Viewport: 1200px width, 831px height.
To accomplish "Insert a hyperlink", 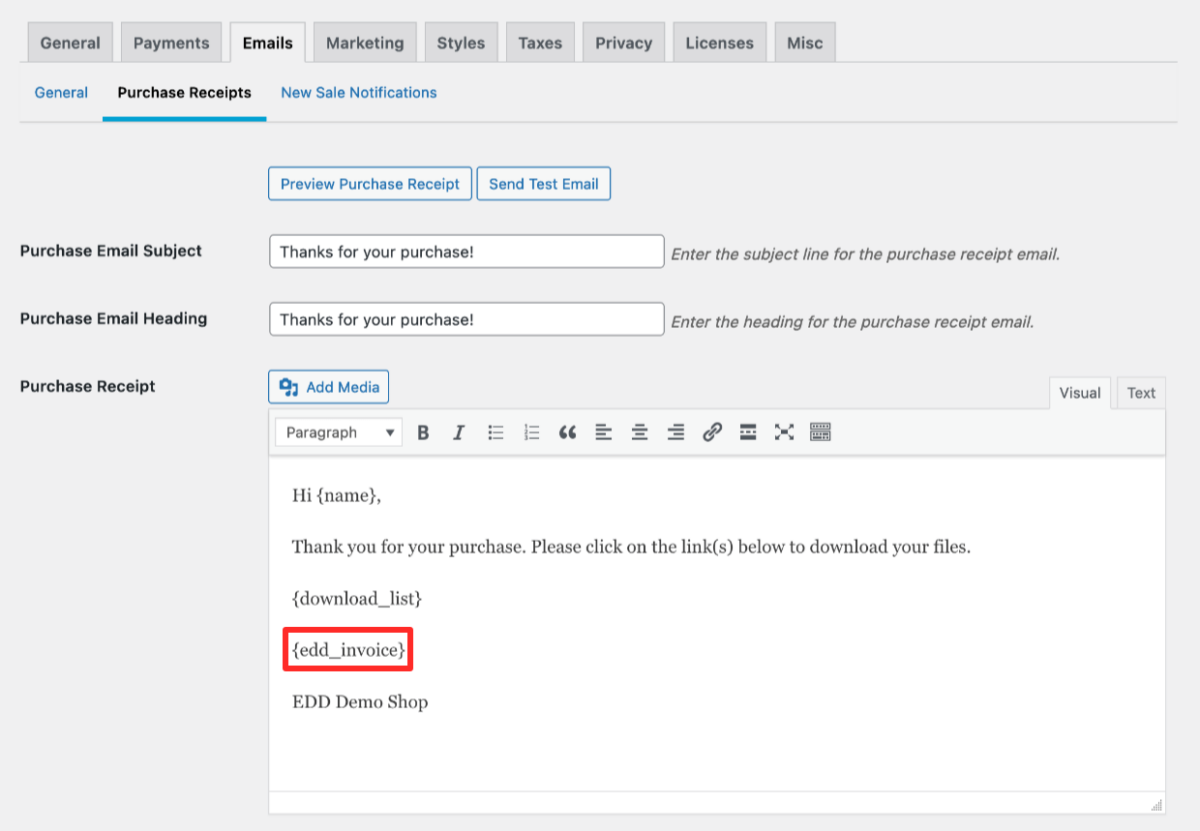I will (711, 432).
